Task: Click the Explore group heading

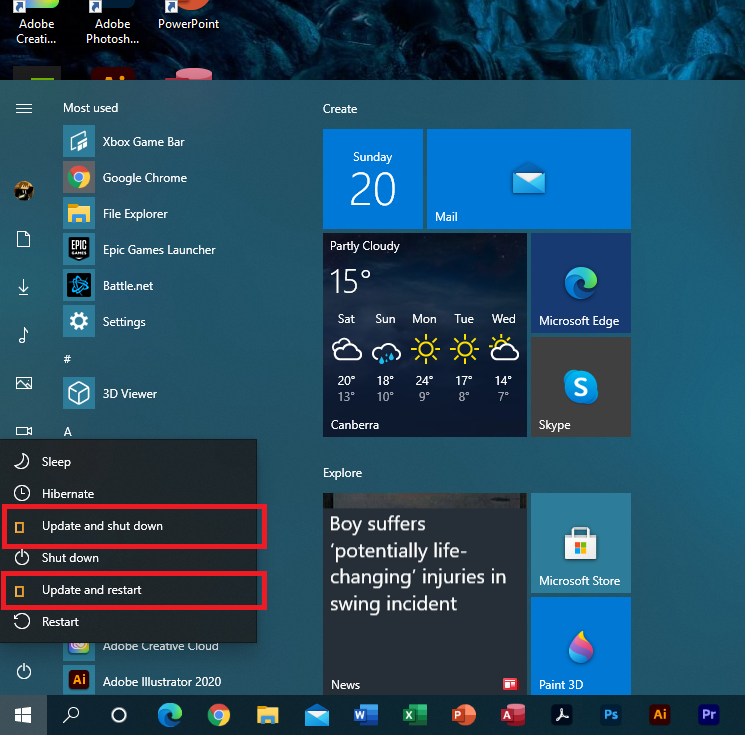Action: click(x=342, y=473)
